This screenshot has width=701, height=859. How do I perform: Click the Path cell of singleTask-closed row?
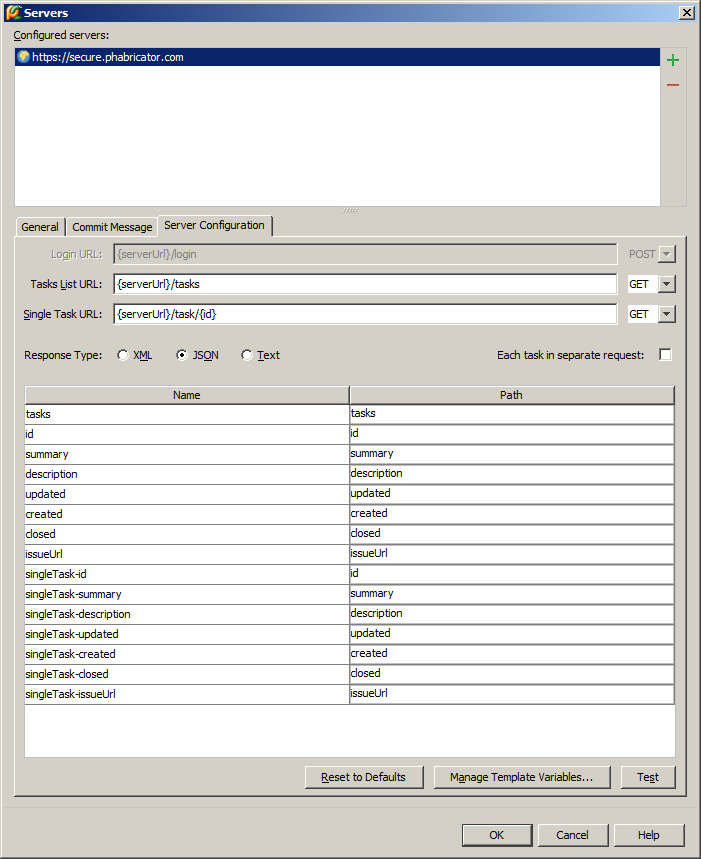pyautogui.click(x=512, y=674)
